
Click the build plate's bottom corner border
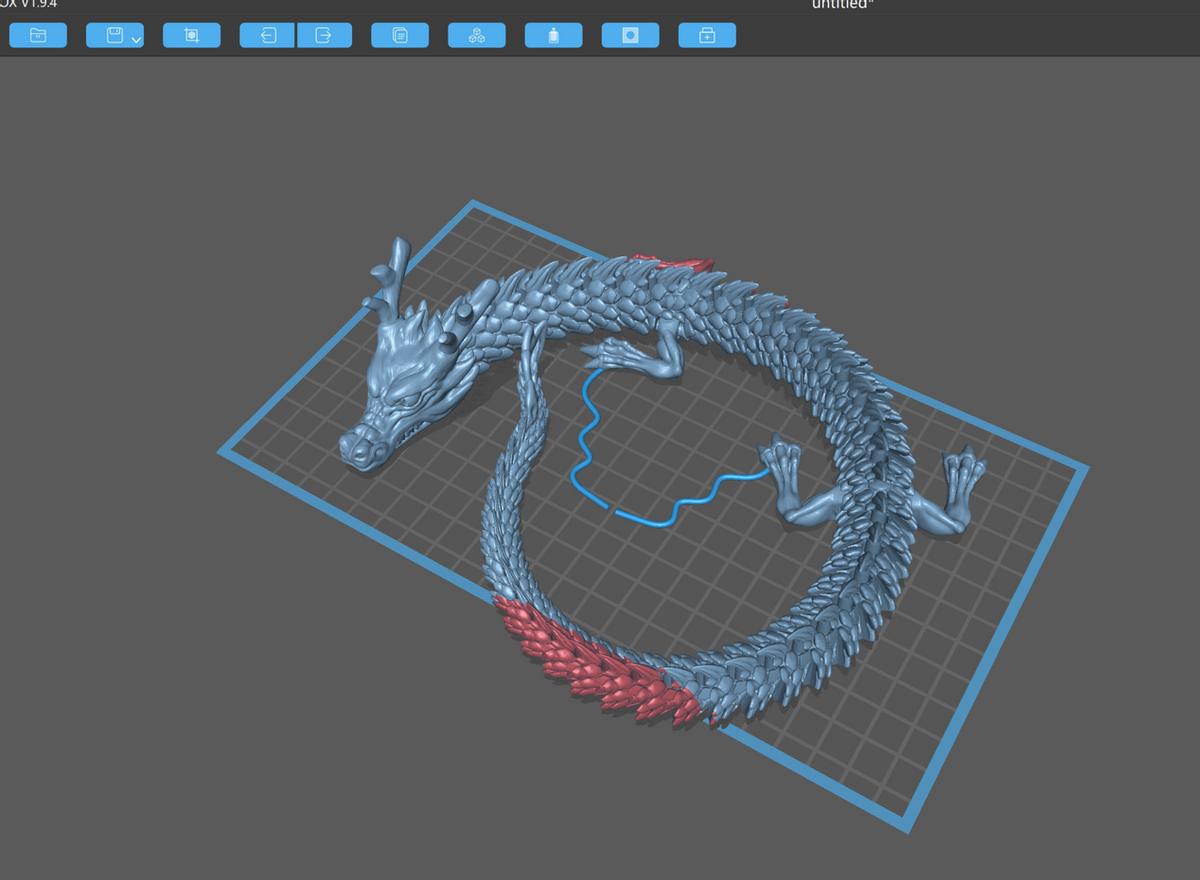pos(908,824)
